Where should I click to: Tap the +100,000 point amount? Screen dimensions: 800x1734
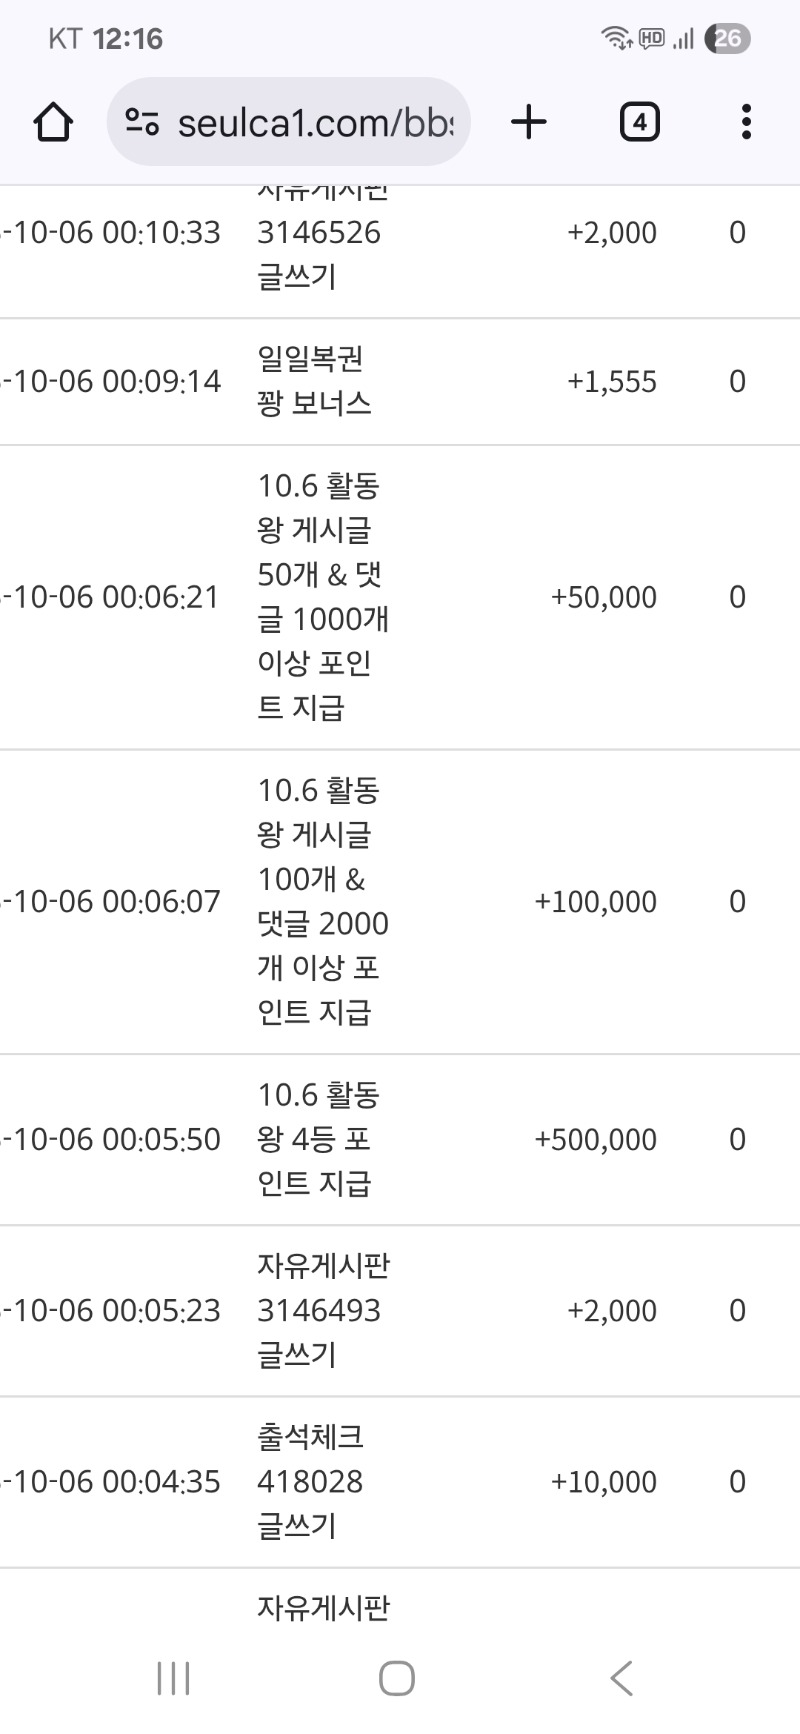pyautogui.click(x=595, y=901)
